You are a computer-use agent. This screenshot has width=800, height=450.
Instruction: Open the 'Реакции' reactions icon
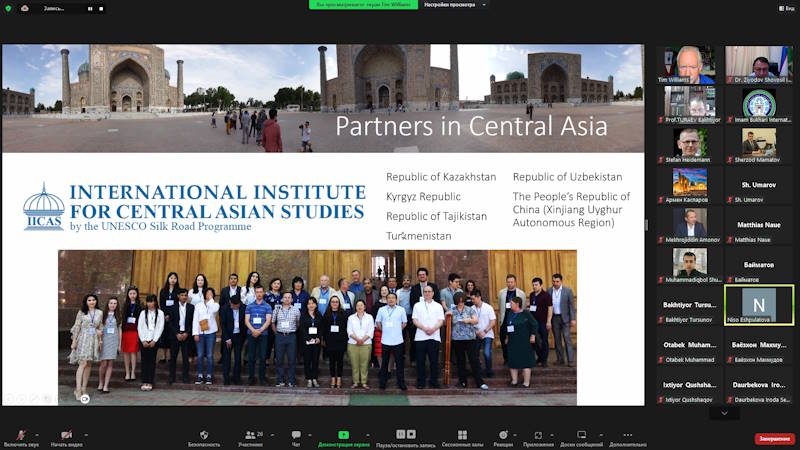pos(503,435)
